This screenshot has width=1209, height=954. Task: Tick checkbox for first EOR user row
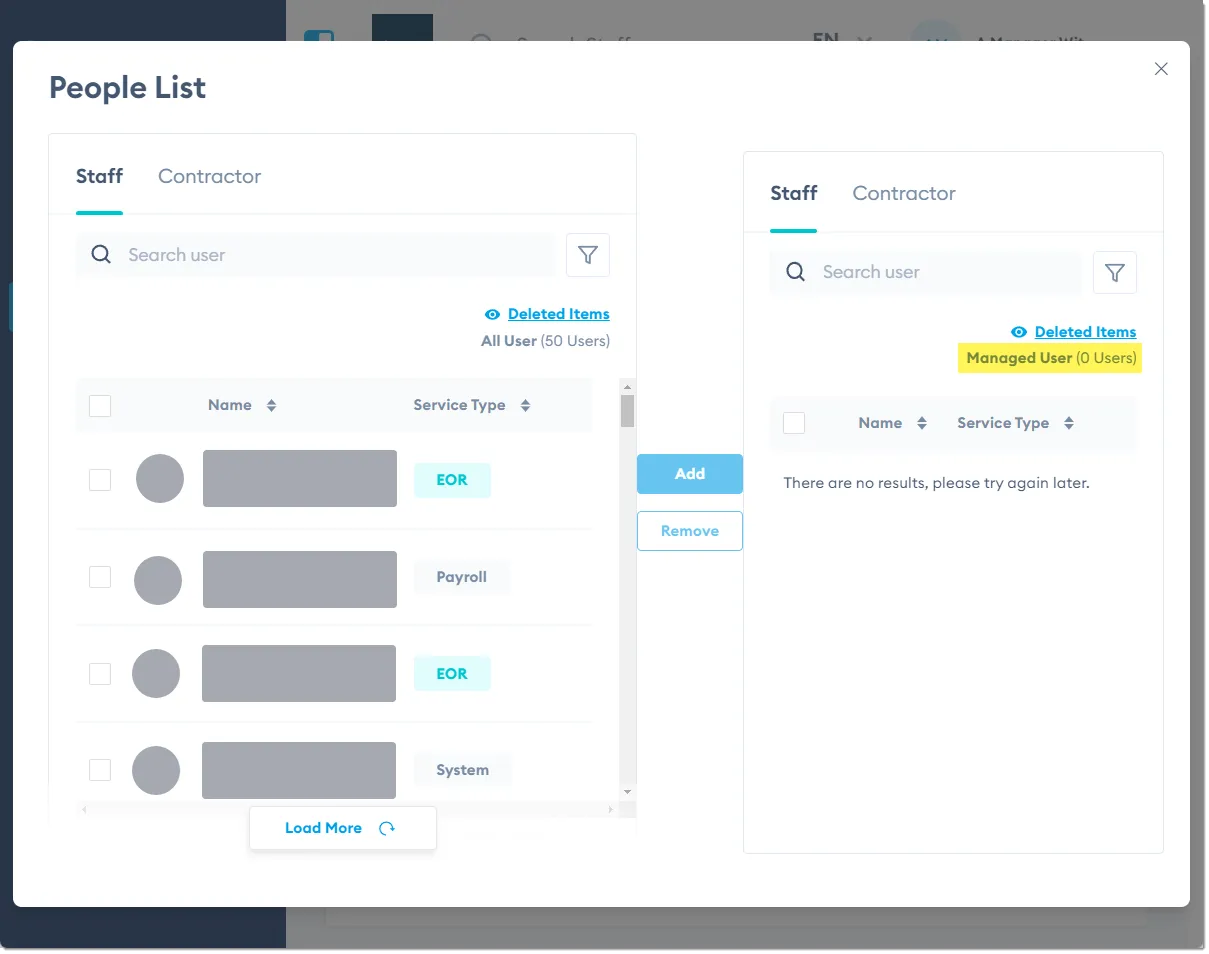coord(100,480)
